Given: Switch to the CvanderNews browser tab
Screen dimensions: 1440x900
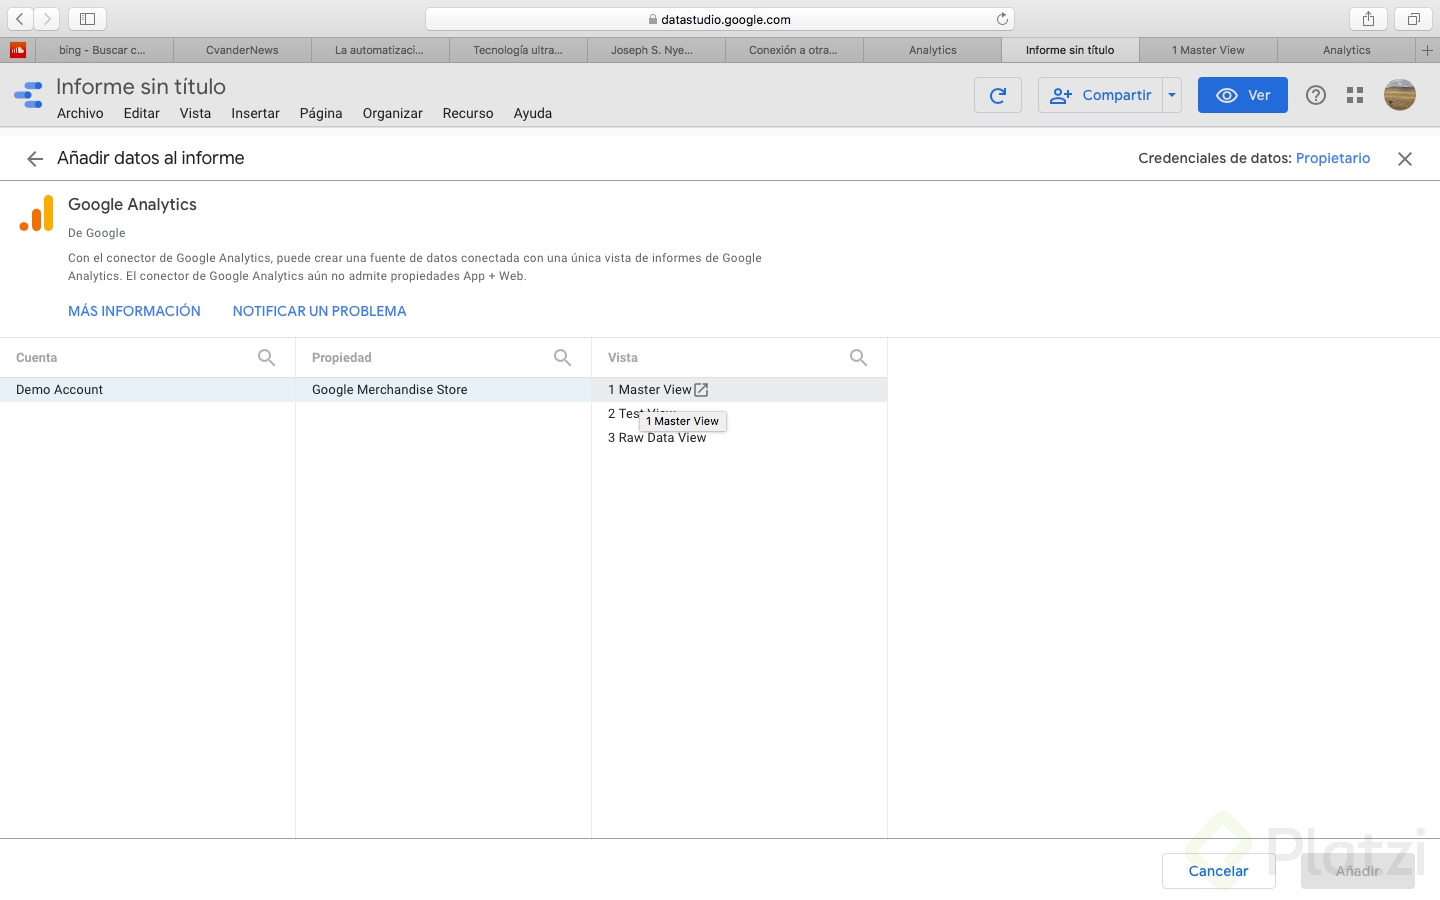Looking at the screenshot, I should click(242, 50).
